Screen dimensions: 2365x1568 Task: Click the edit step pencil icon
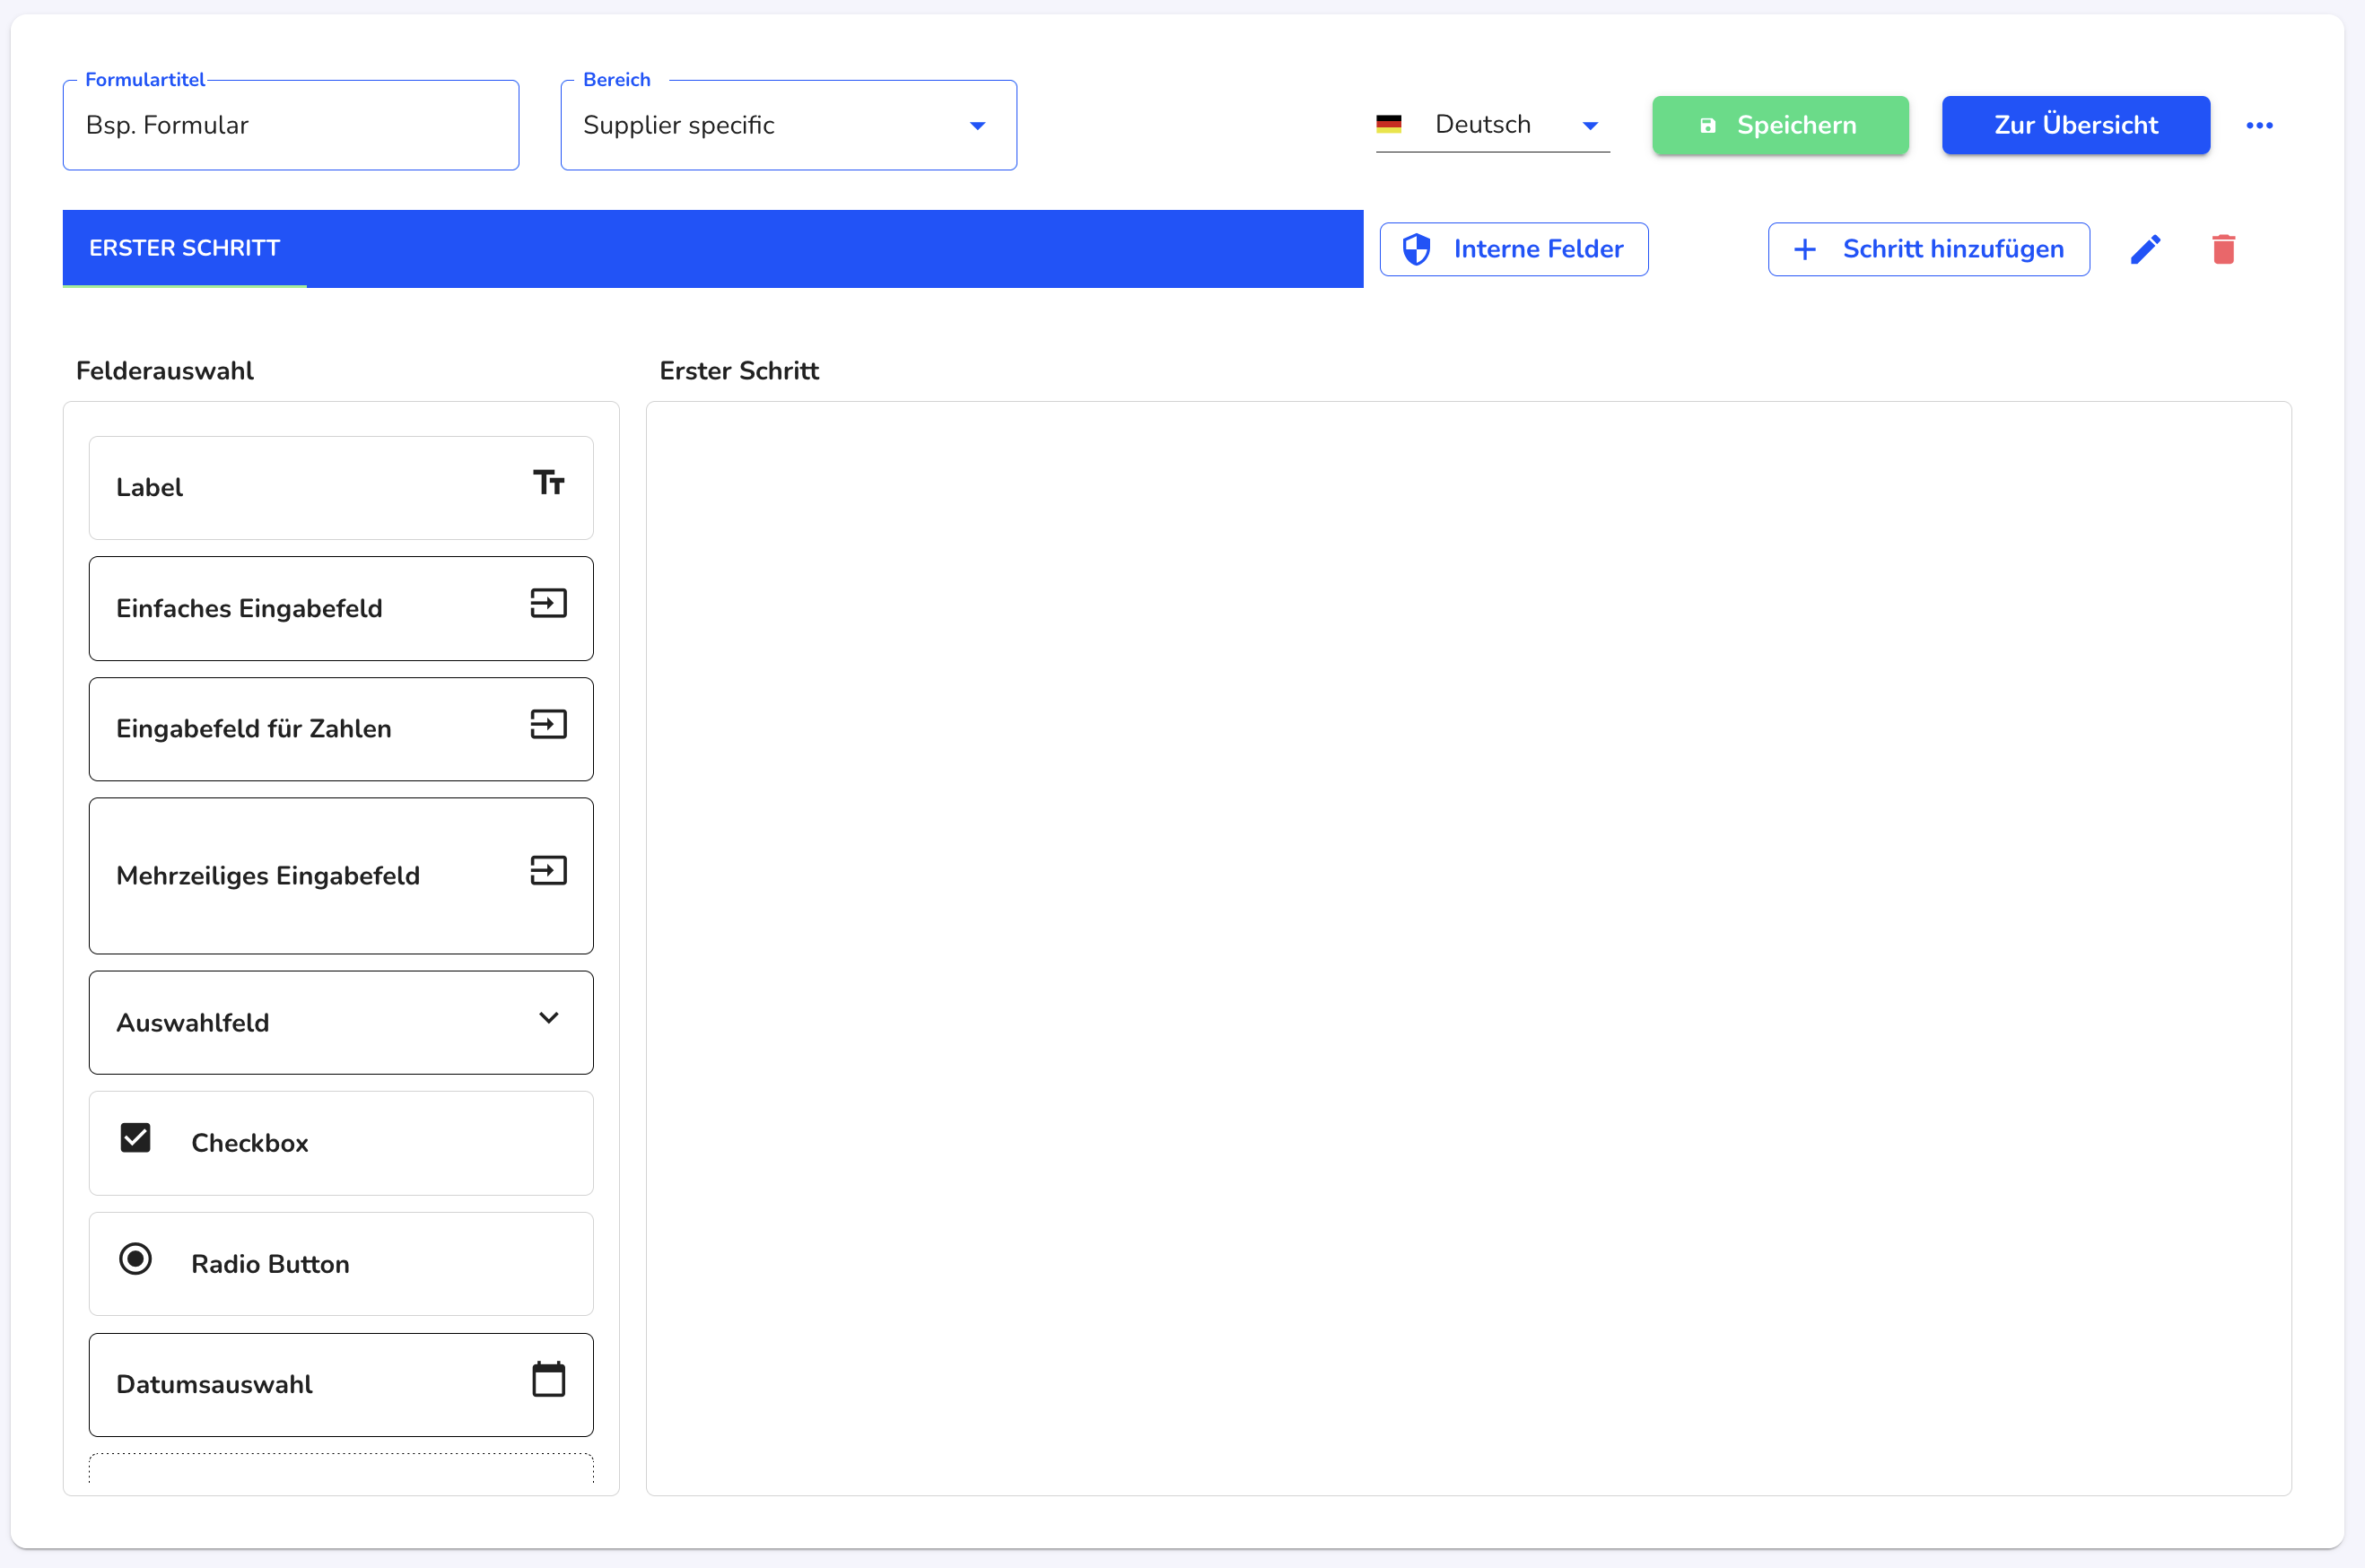coord(2145,249)
